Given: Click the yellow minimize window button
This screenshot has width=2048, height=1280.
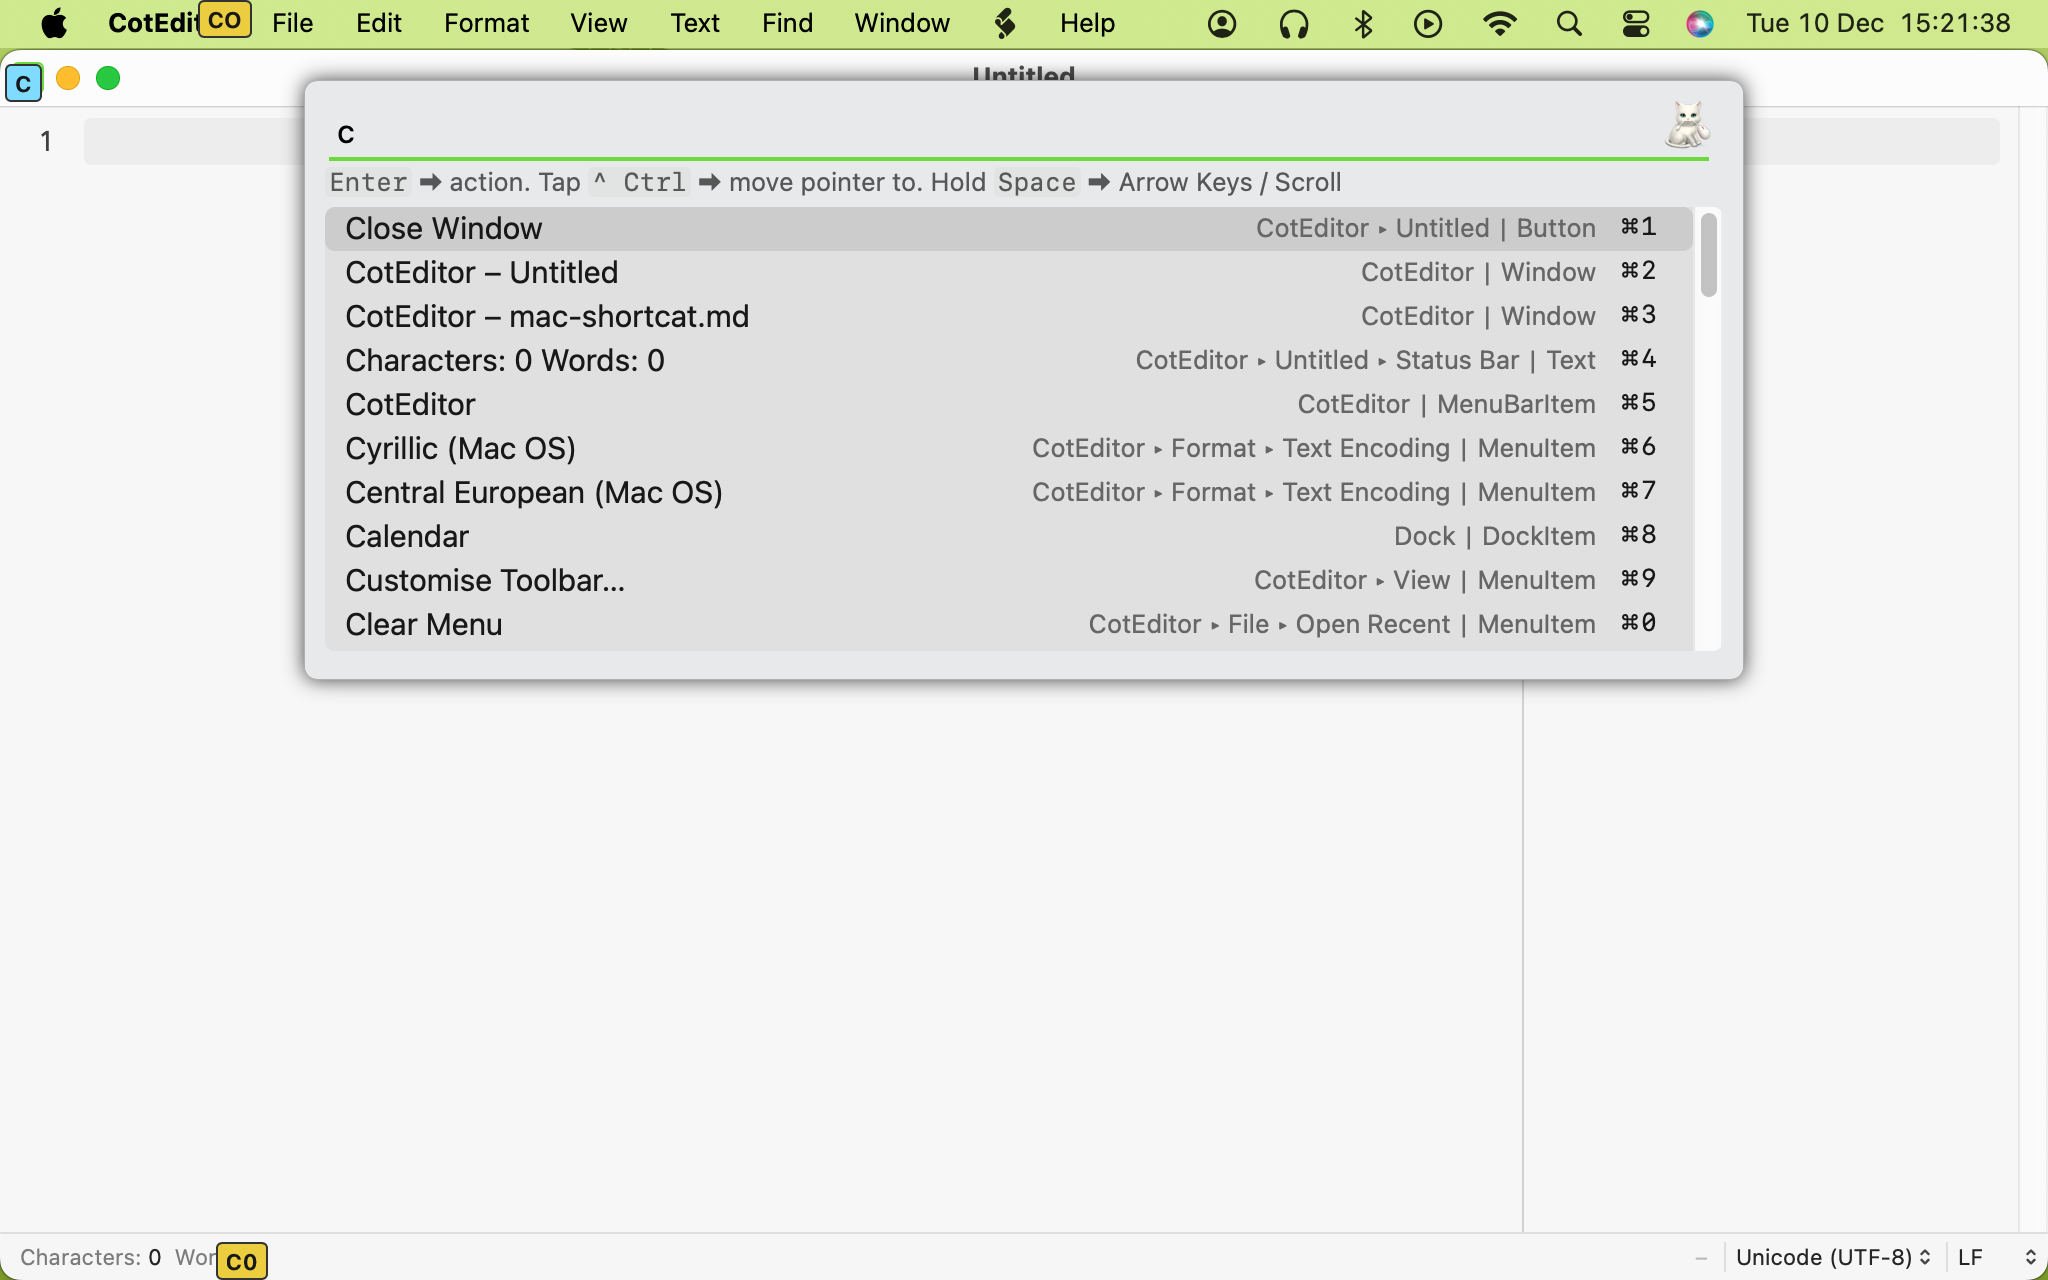Looking at the screenshot, I should [x=68, y=78].
